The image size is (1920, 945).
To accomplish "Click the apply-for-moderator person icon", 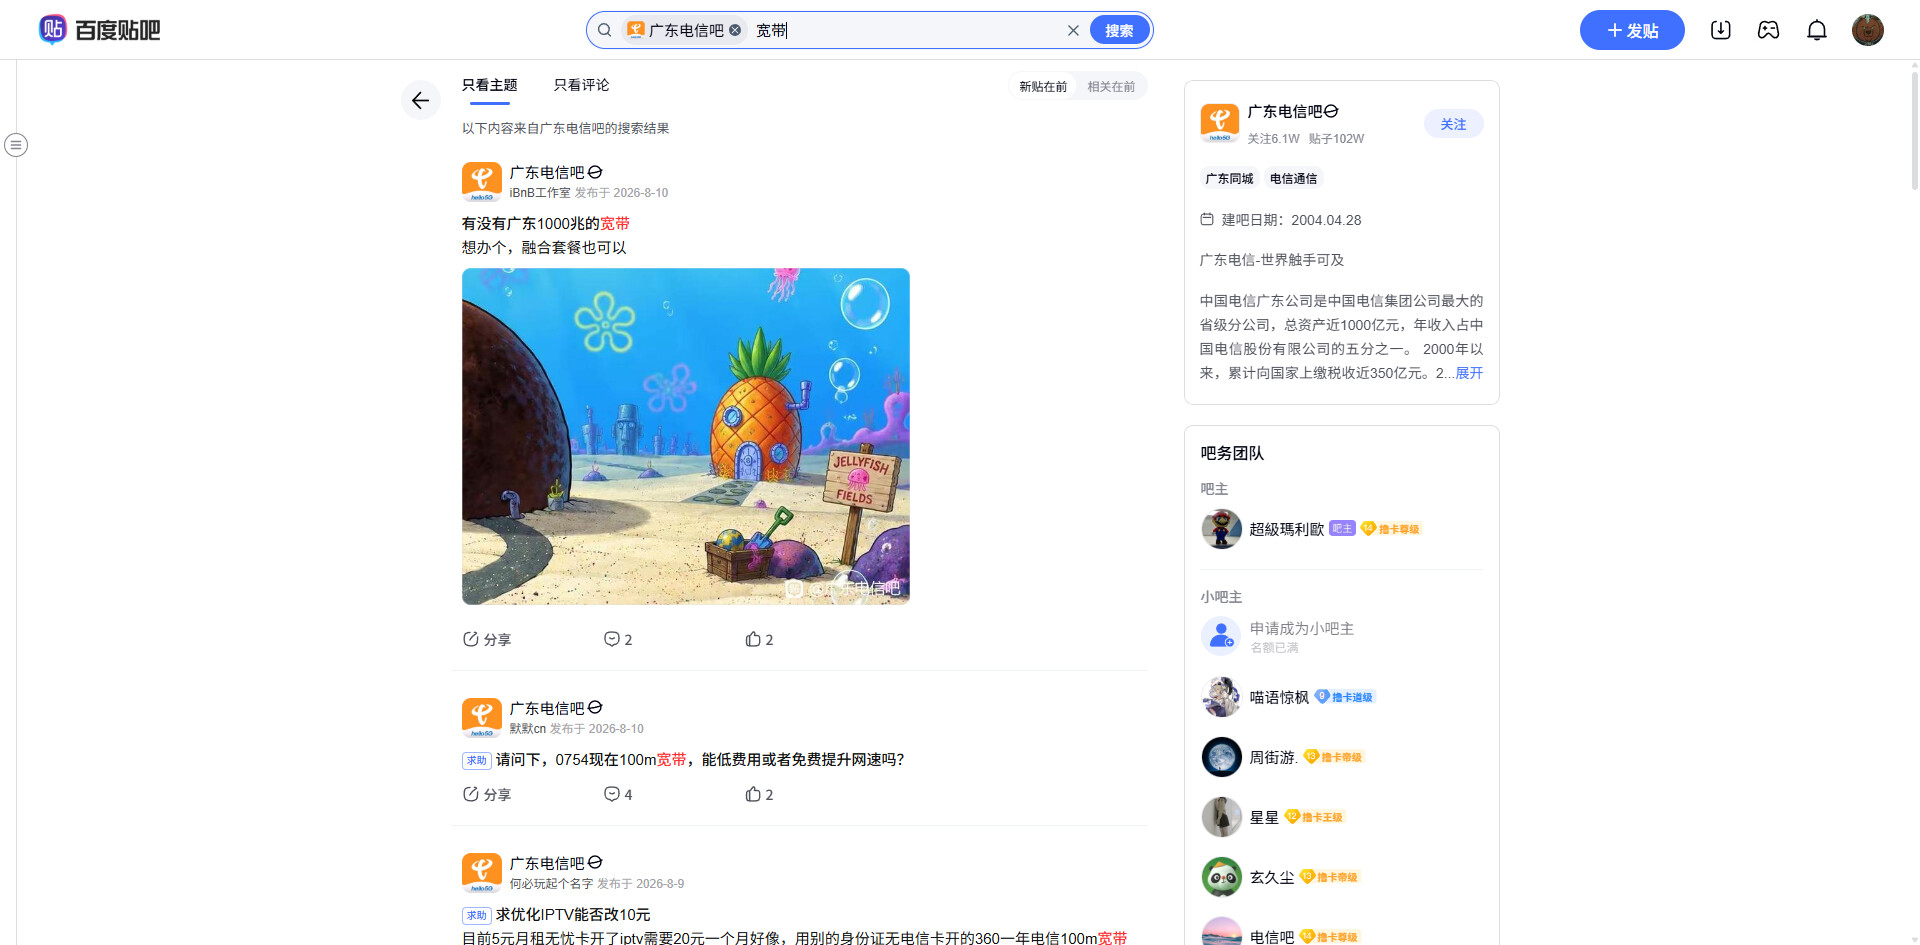I will [1222, 636].
